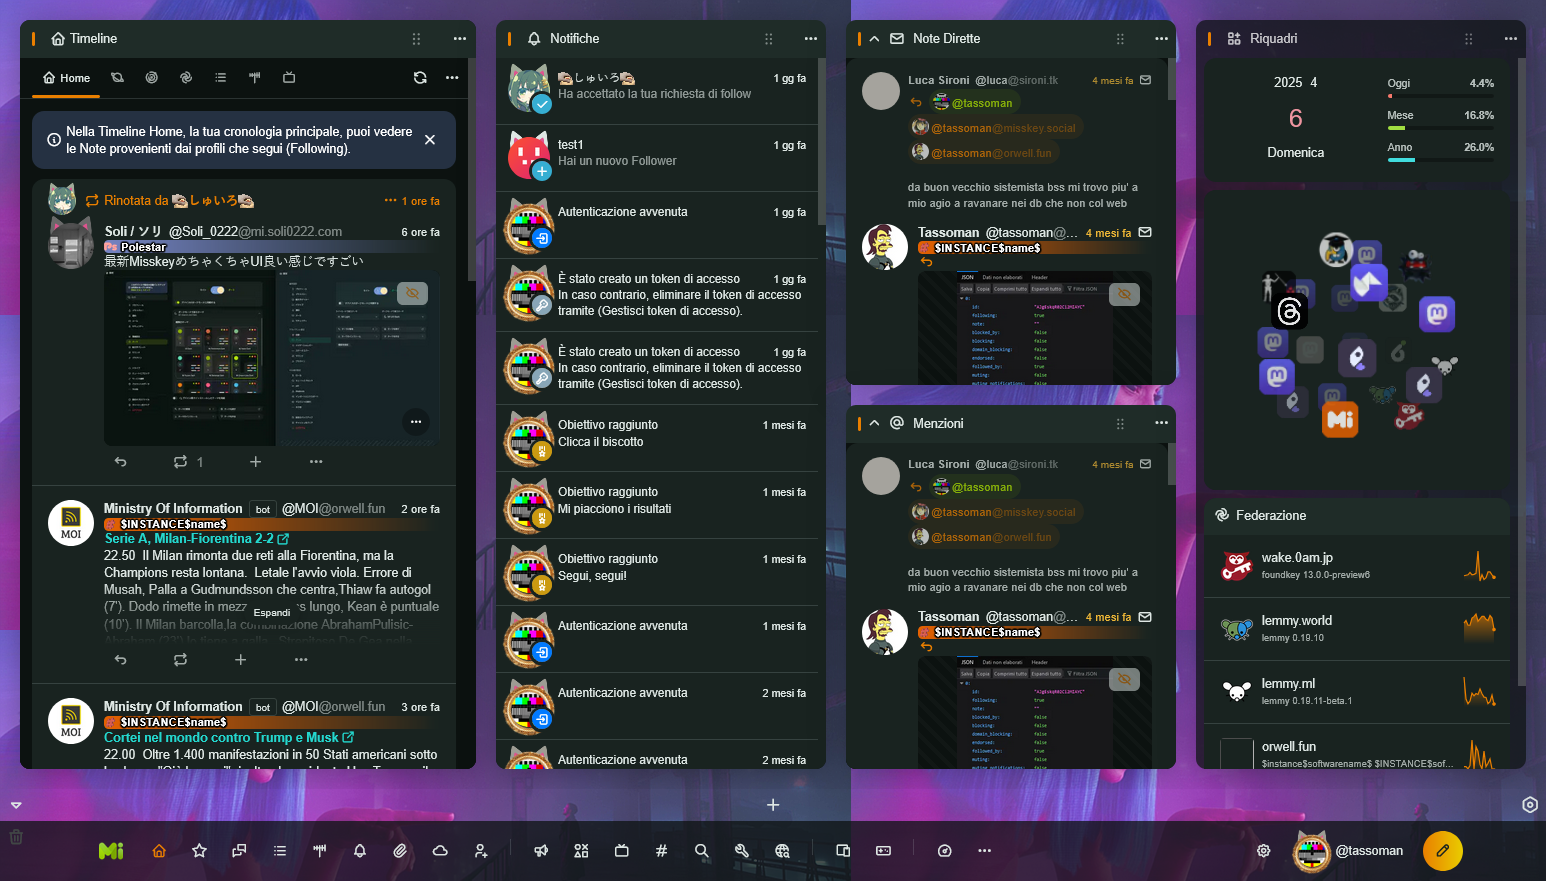This screenshot has height=881, width=1546.
Task: Hide Tassoman's image in Menzioni column
Action: (x=1124, y=679)
